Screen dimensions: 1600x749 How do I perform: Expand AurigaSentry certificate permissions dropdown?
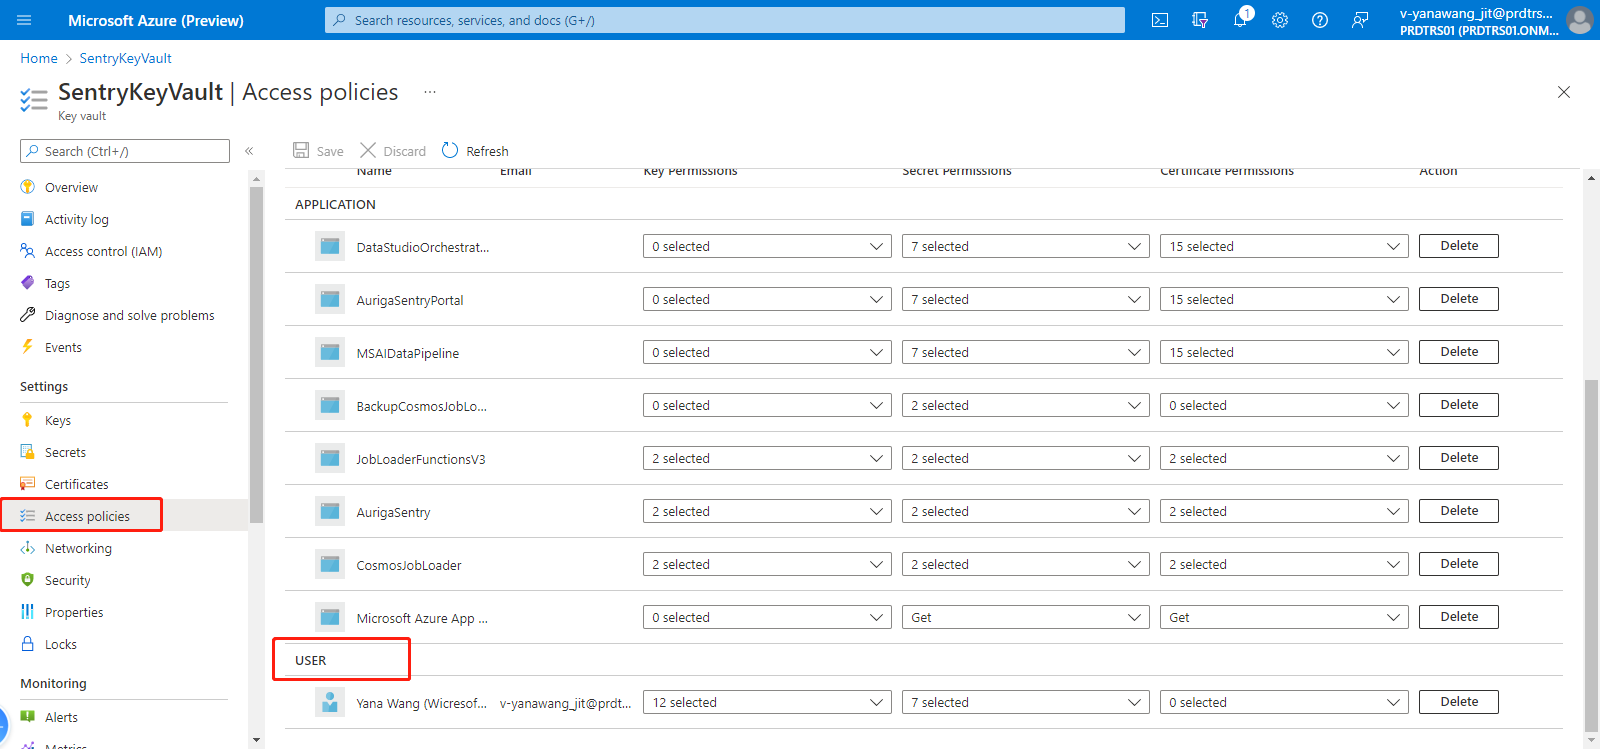pos(1284,511)
